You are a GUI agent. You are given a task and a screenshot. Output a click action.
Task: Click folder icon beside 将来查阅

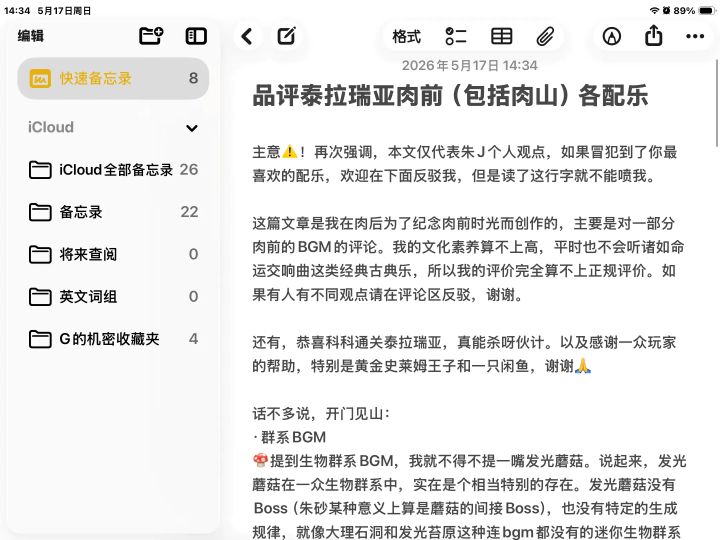point(40,254)
